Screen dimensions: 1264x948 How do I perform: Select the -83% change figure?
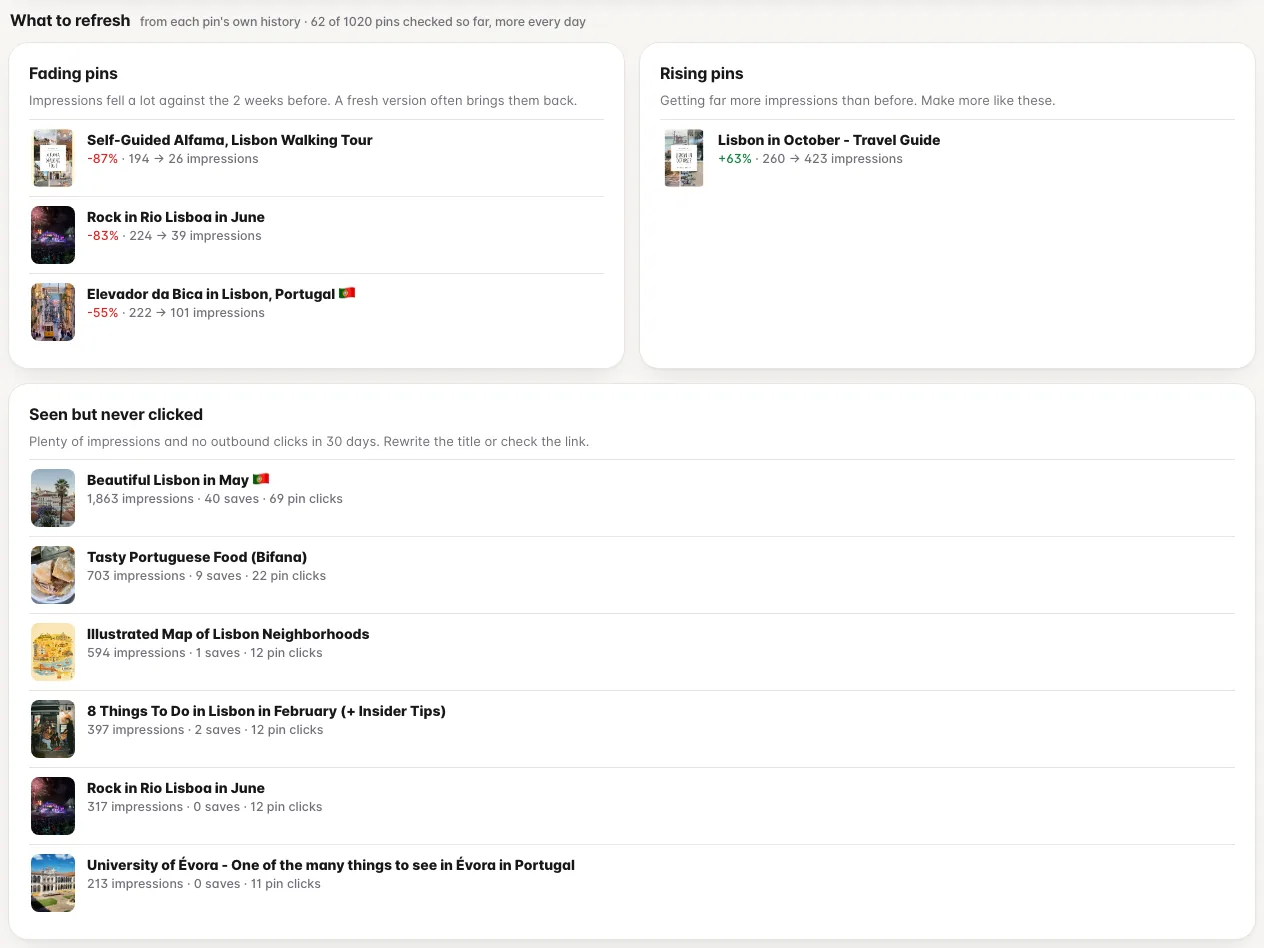(x=102, y=236)
